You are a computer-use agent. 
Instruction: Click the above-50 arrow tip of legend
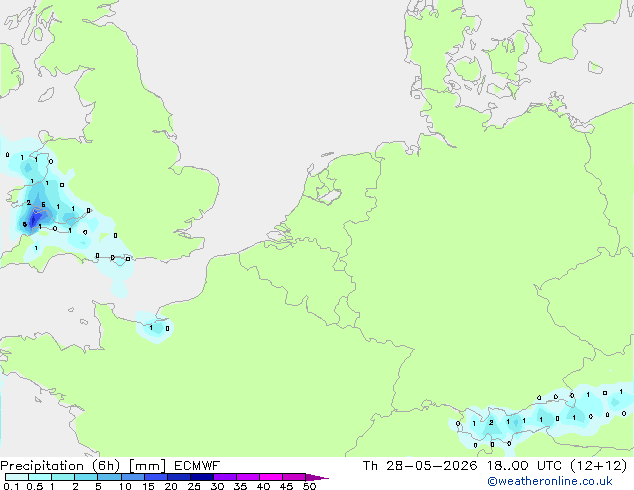point(317,477)
